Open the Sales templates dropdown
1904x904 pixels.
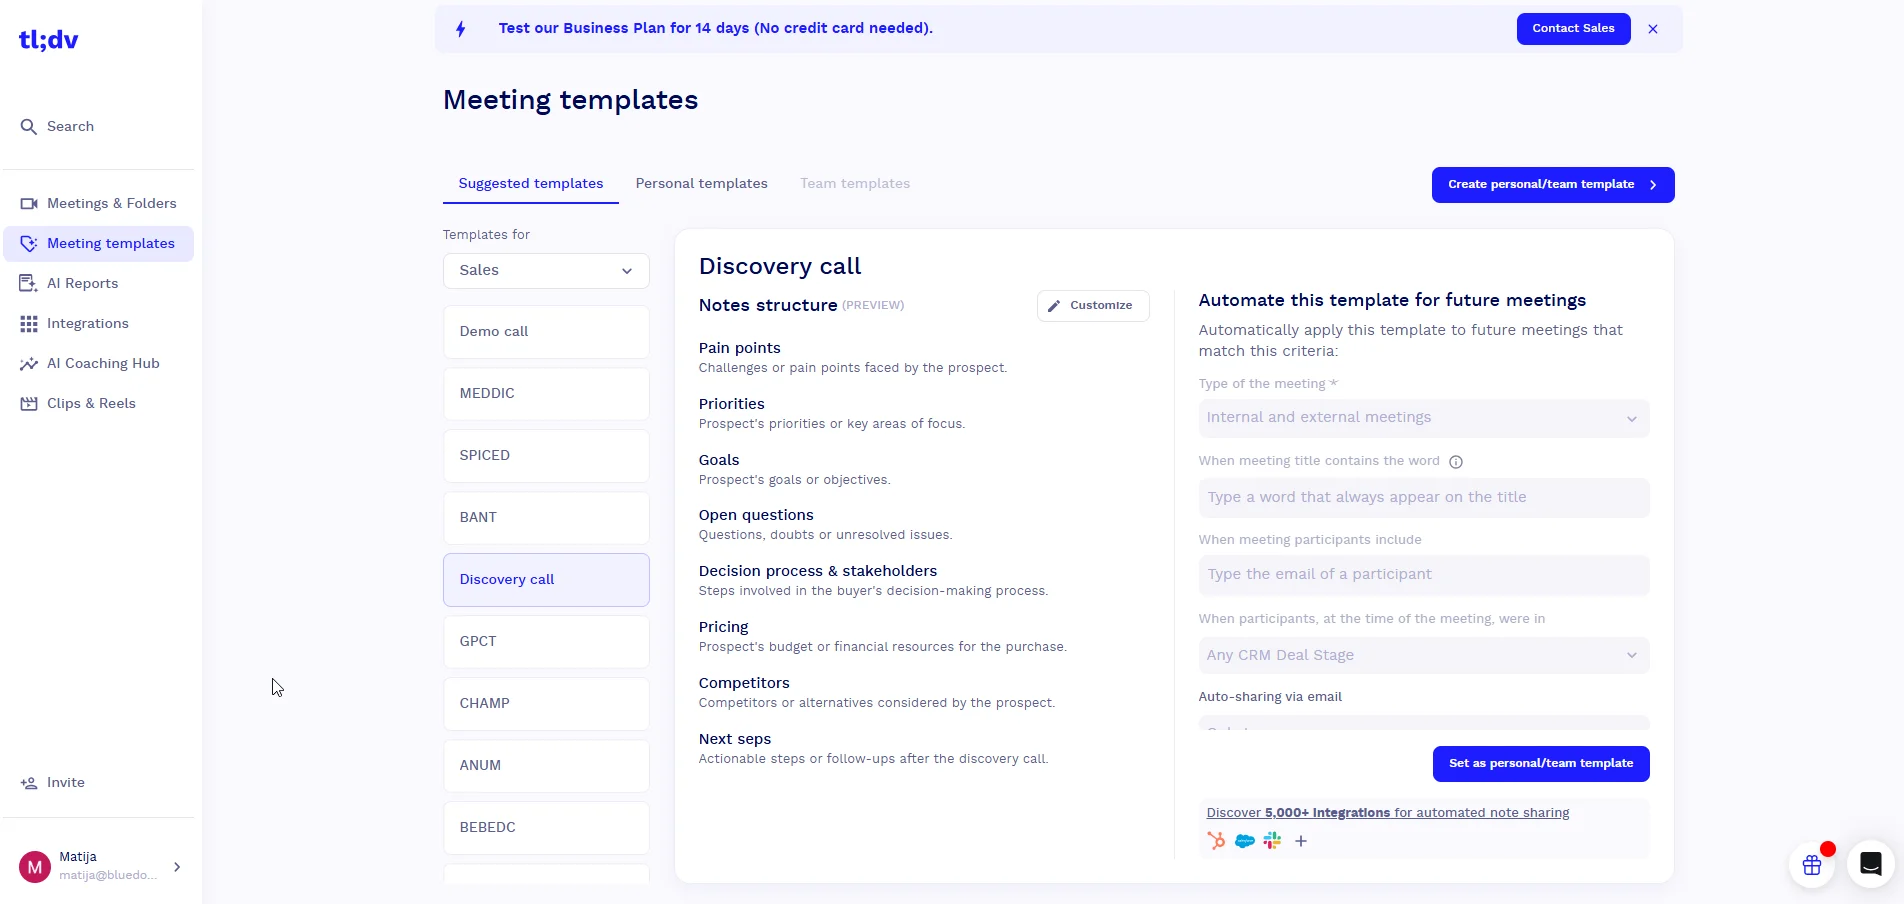click(545, 270)
